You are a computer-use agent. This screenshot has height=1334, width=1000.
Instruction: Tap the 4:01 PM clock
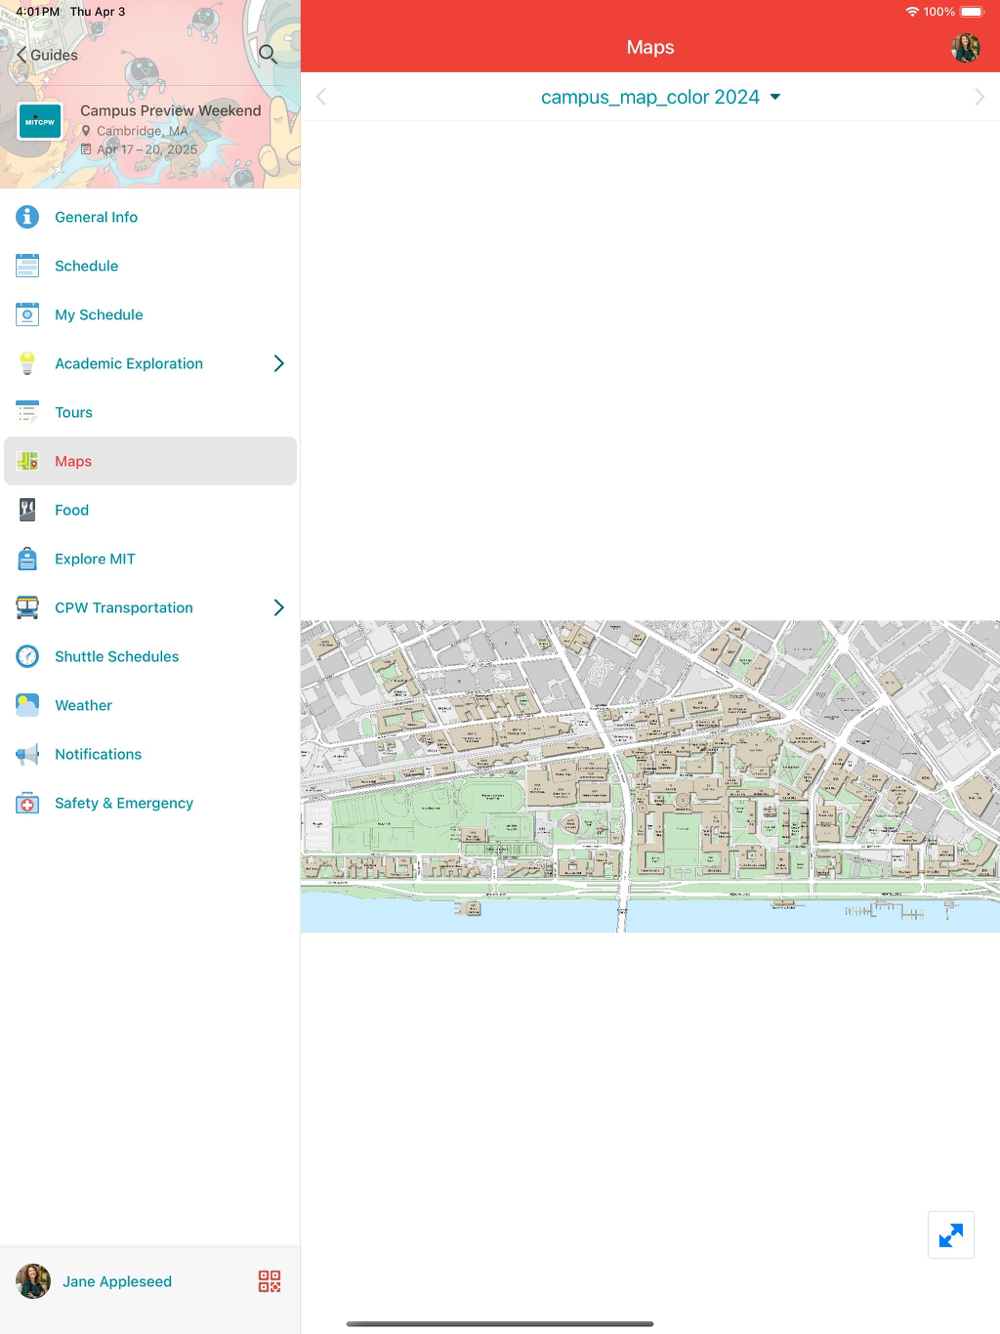point(38,12)
